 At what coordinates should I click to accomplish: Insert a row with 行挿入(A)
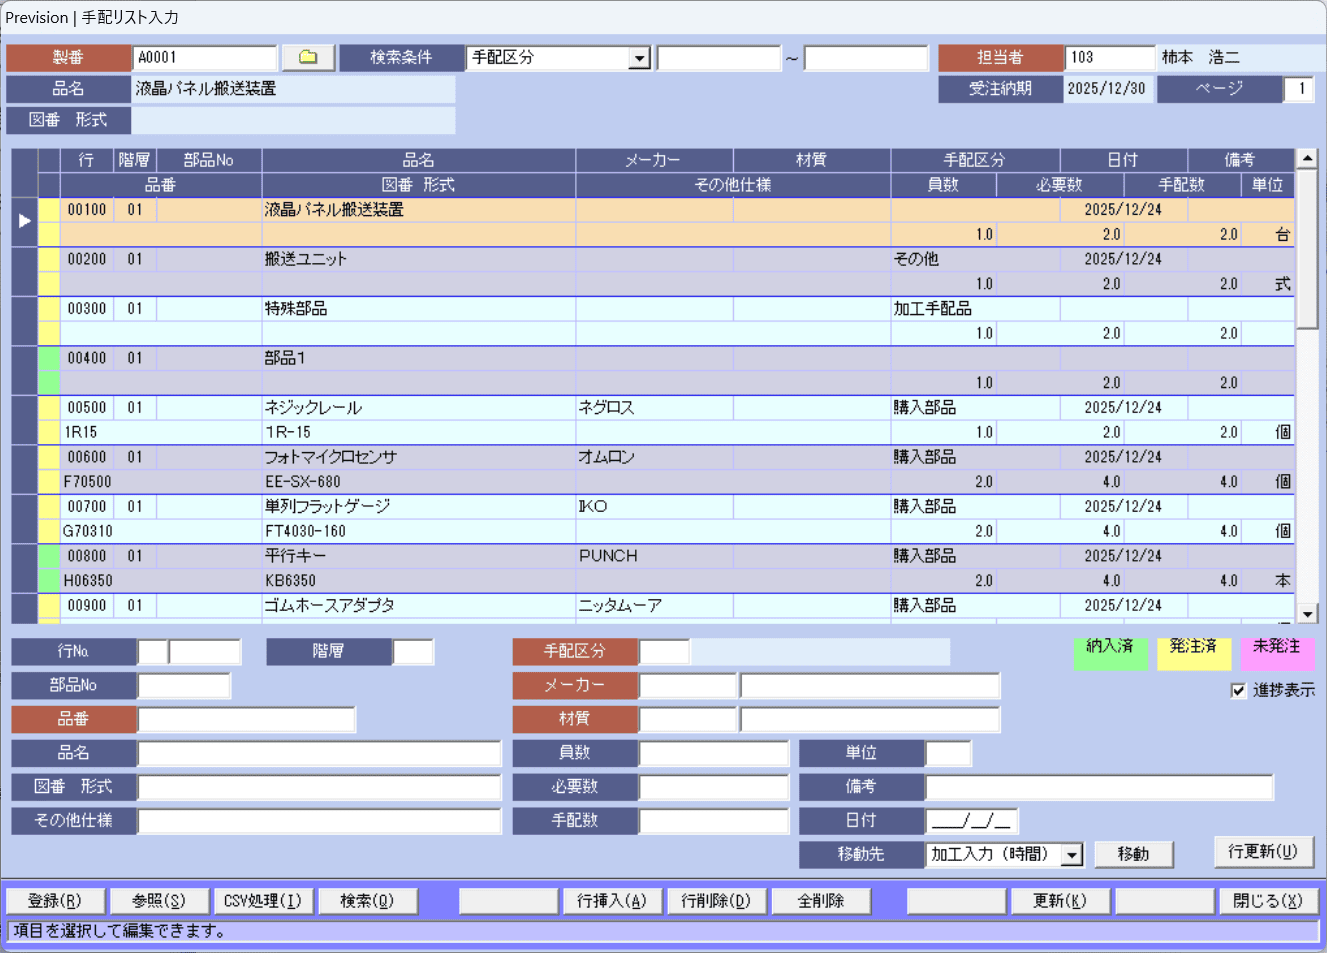pyautogui.click(x=612, y=901)
